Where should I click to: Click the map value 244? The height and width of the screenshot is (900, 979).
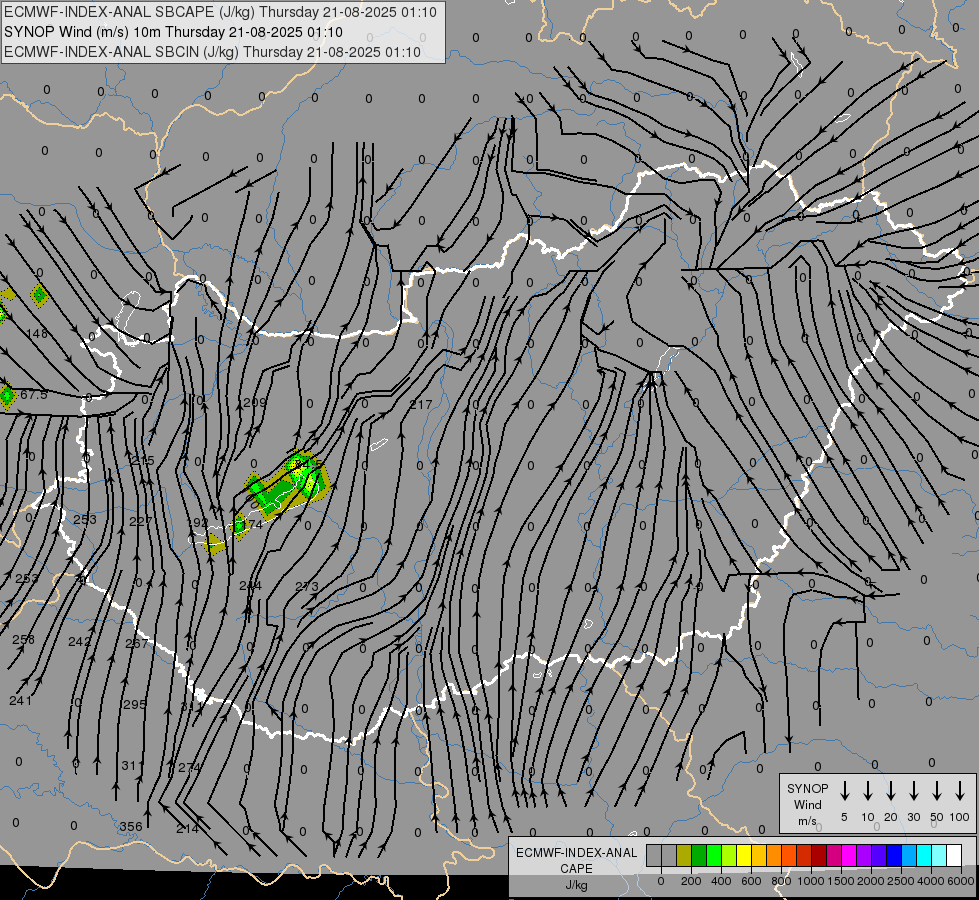point(250,585)
